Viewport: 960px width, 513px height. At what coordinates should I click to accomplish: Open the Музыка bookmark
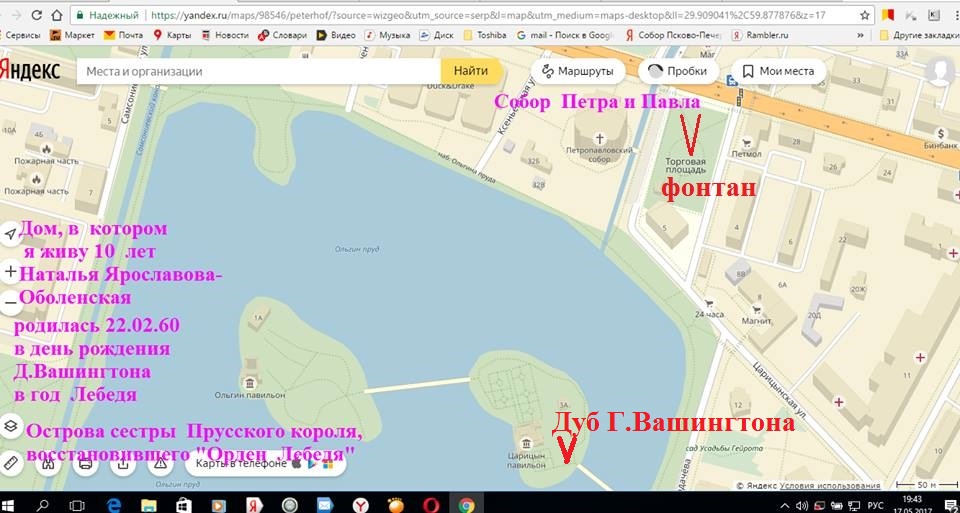[x=388, y=36]
